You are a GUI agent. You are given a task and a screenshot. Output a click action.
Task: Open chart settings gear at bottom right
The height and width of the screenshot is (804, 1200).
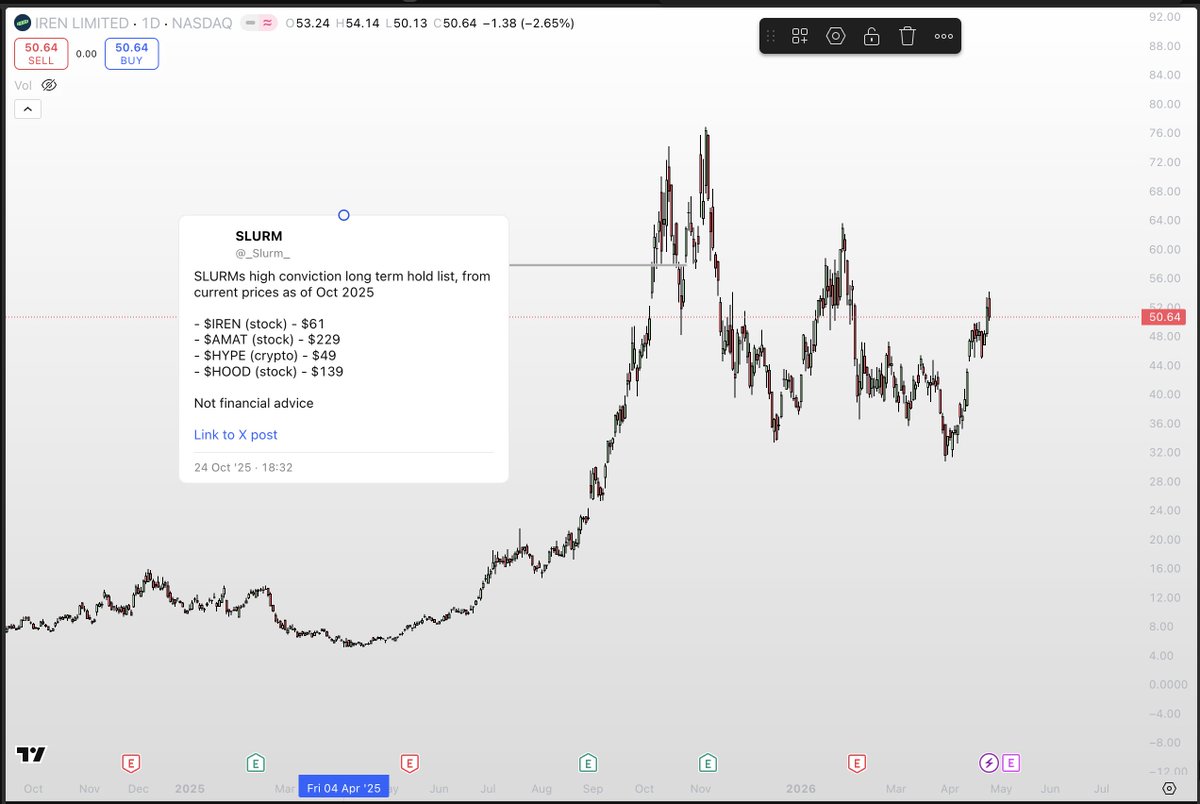tap(1169, 788)
